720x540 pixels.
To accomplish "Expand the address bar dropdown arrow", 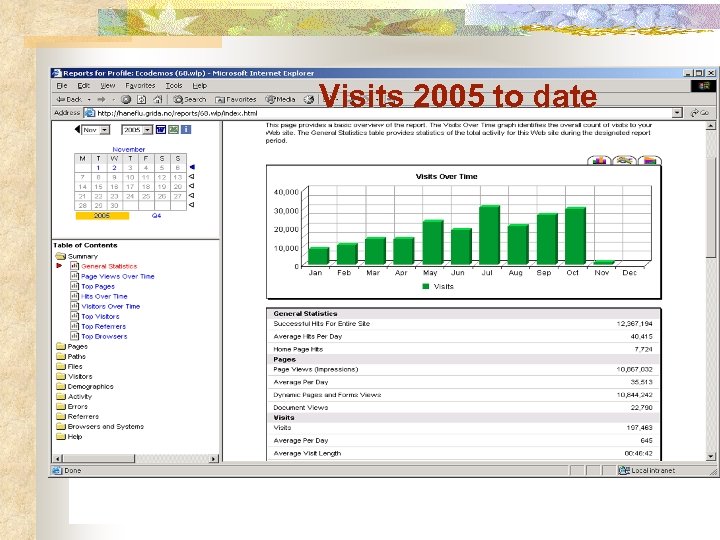I will [x=677, y=113].
